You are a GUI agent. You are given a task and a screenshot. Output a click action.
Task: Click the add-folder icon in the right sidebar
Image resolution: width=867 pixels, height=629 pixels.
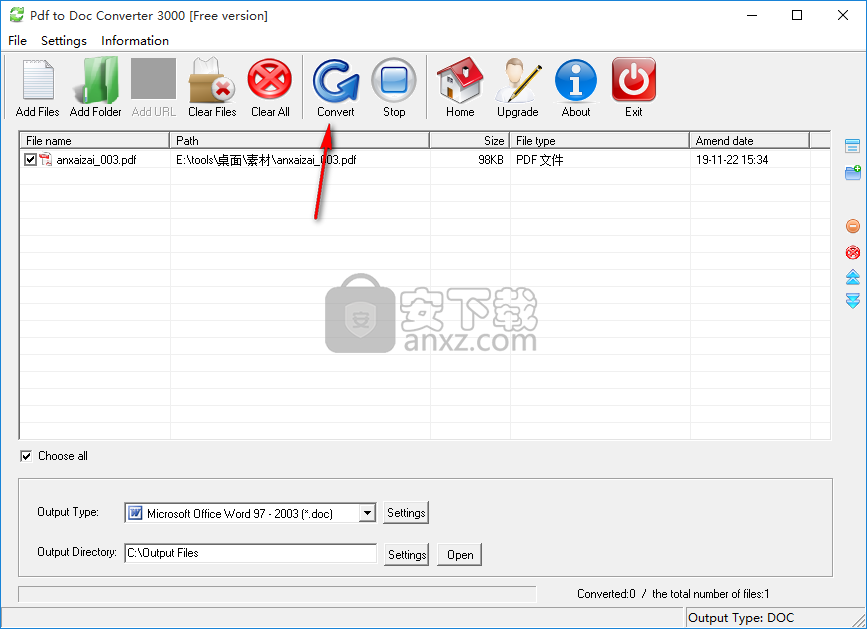click(853, 172)
